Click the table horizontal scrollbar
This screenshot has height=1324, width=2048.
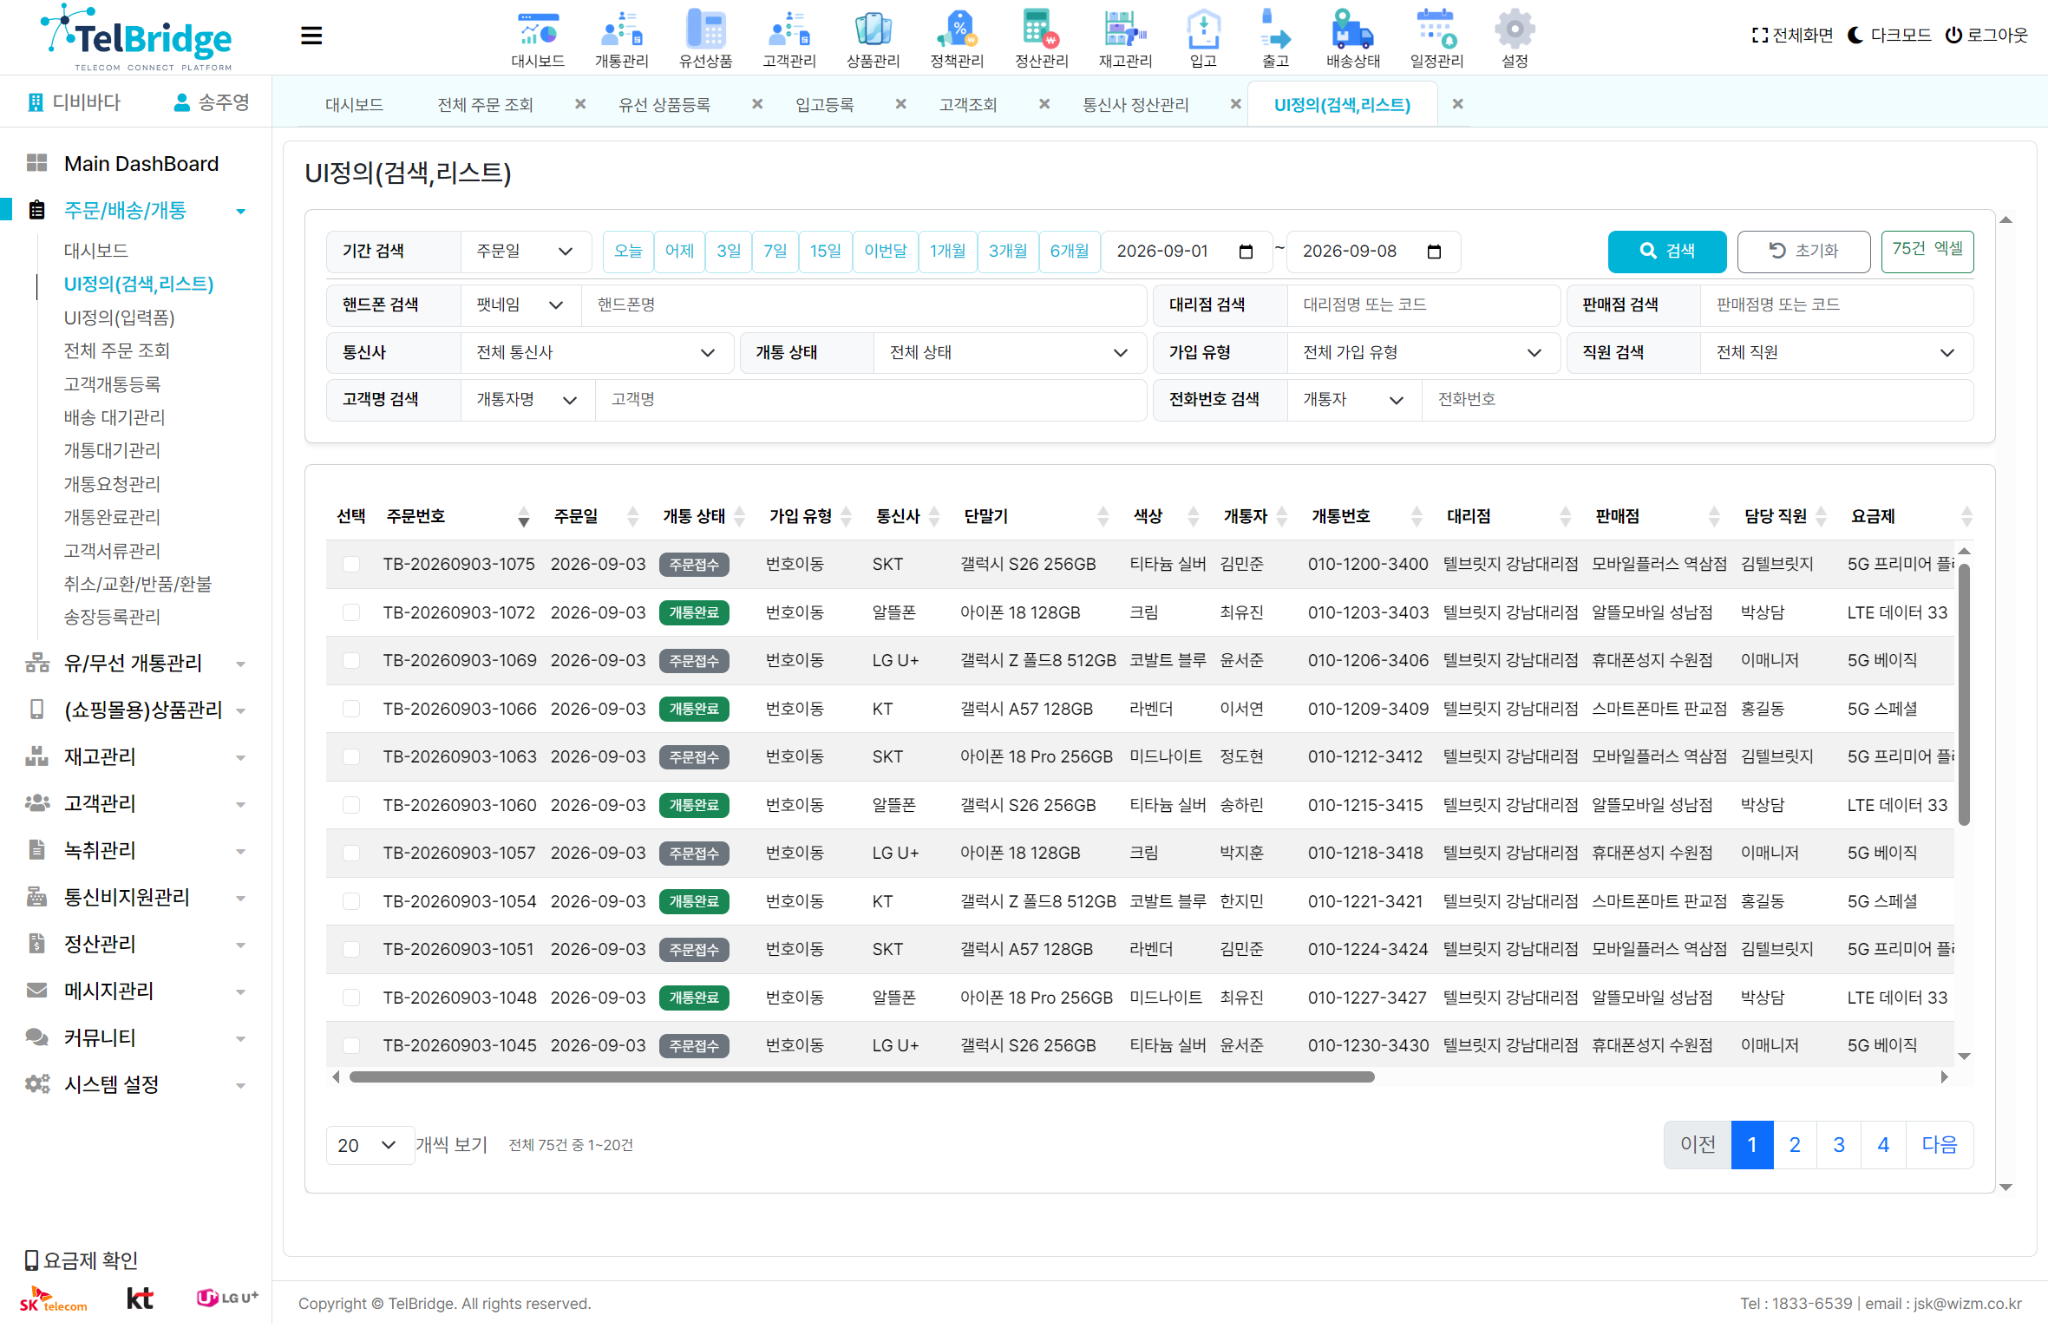coord(862,1077)
